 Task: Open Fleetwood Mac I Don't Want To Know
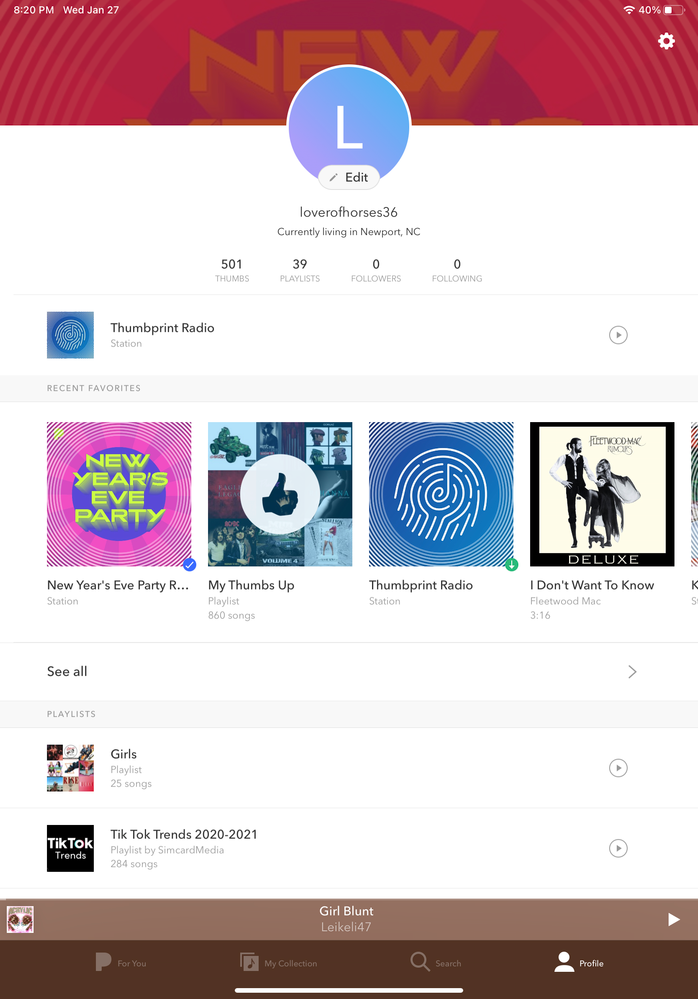pos(602,494)
